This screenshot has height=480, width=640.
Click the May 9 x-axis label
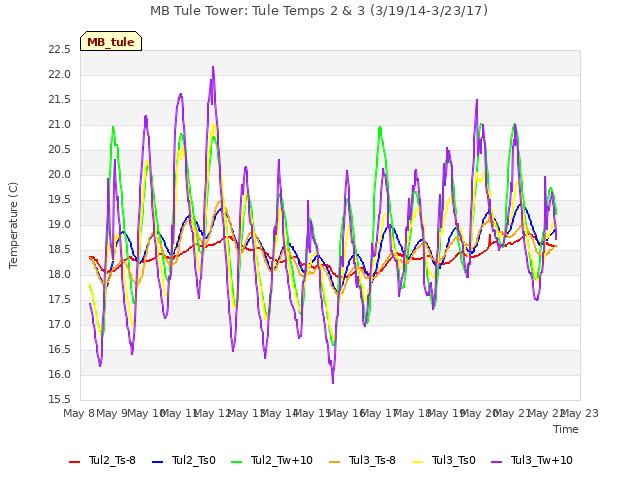coord(112,413)
